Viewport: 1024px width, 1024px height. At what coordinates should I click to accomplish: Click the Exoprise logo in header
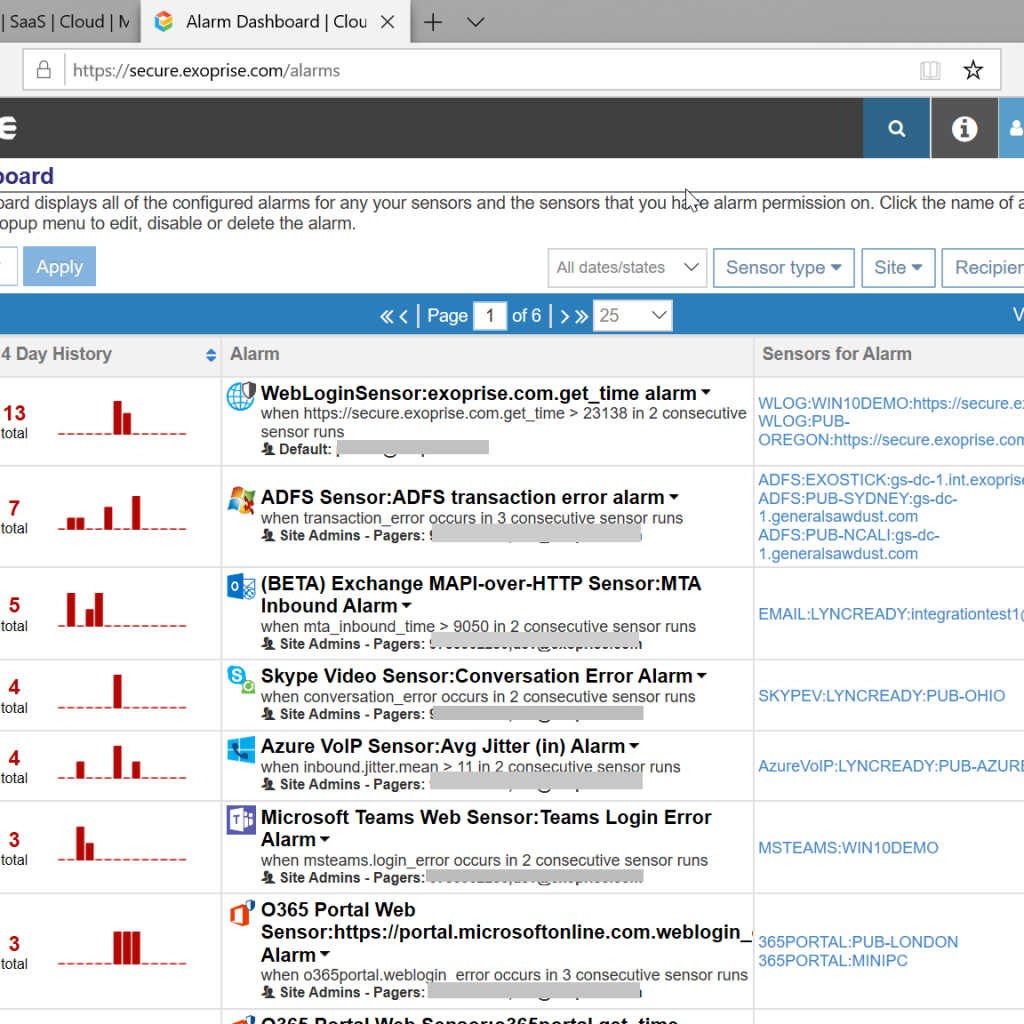click(x=8, y=128)
